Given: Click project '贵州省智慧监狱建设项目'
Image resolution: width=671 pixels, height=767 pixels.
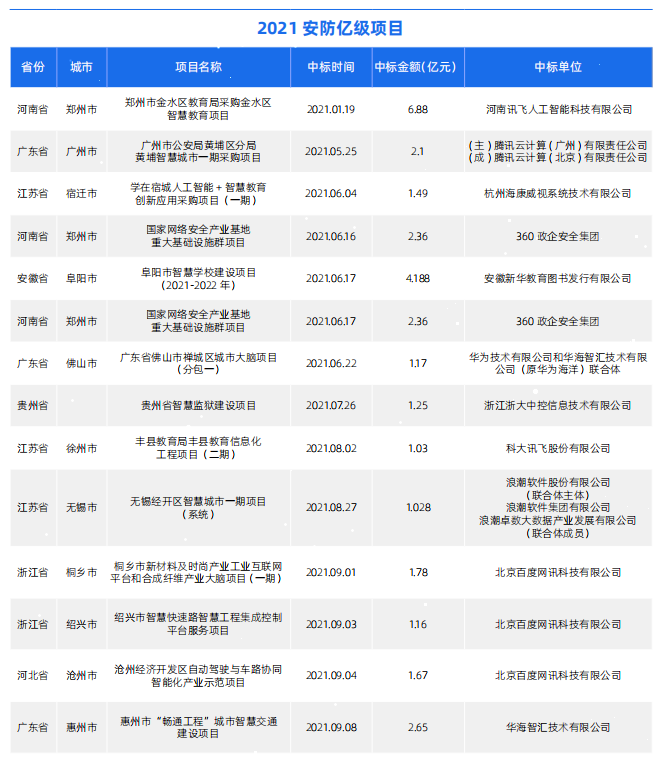Looking at the screenshot, I should [198, 406].
